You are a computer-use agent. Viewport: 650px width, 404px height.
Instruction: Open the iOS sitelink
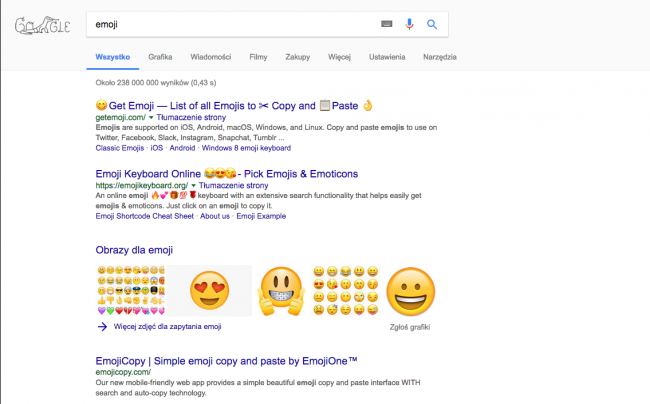(157, 148)
